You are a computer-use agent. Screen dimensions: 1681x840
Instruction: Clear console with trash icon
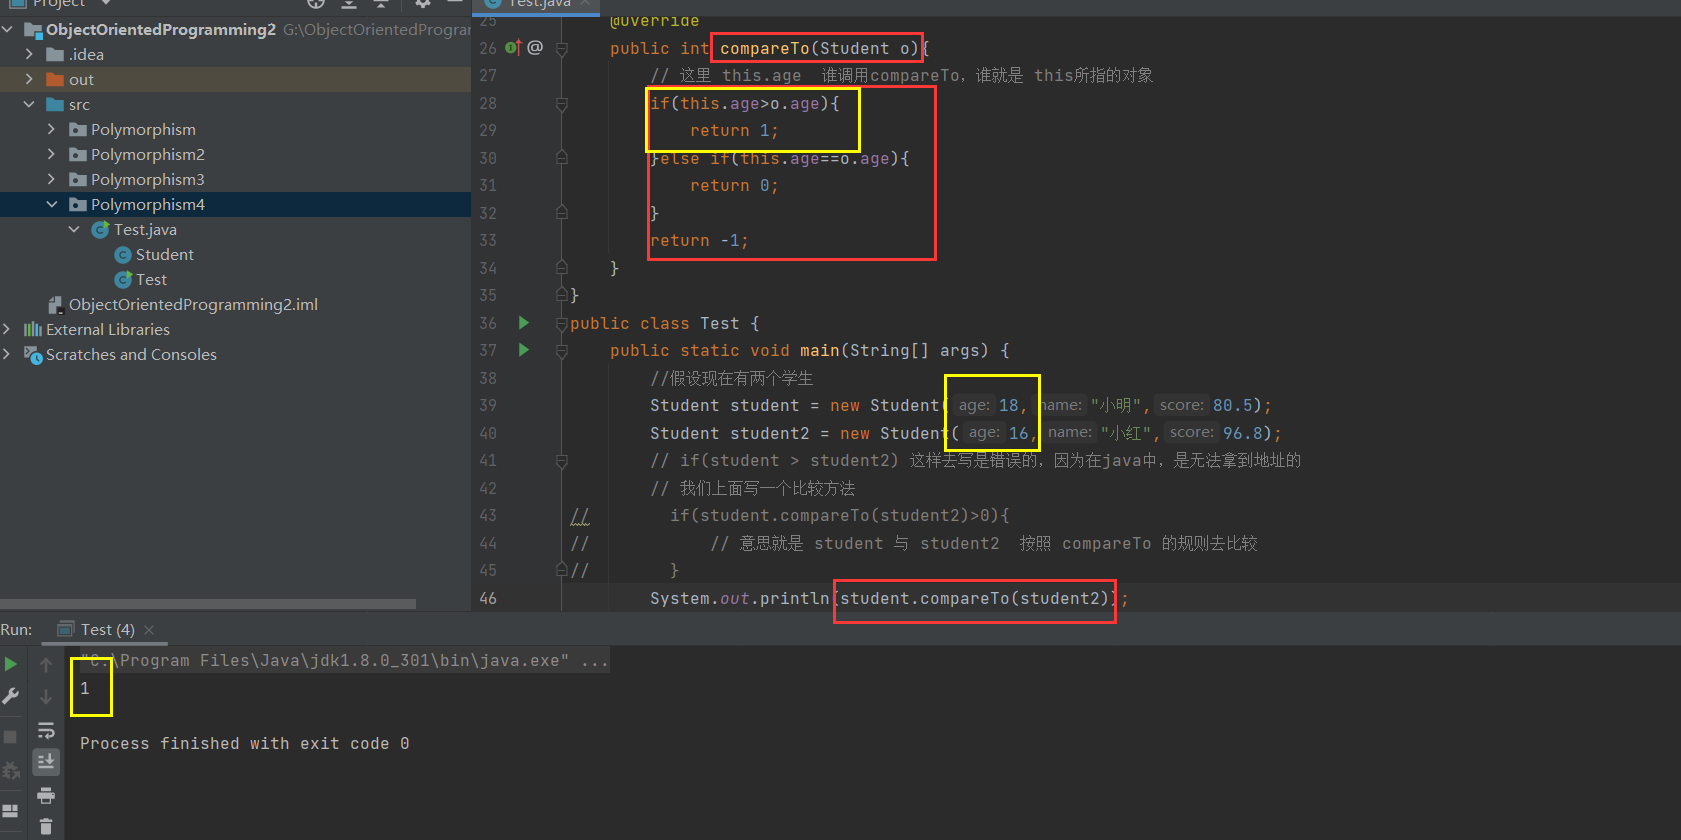[46, 827]
